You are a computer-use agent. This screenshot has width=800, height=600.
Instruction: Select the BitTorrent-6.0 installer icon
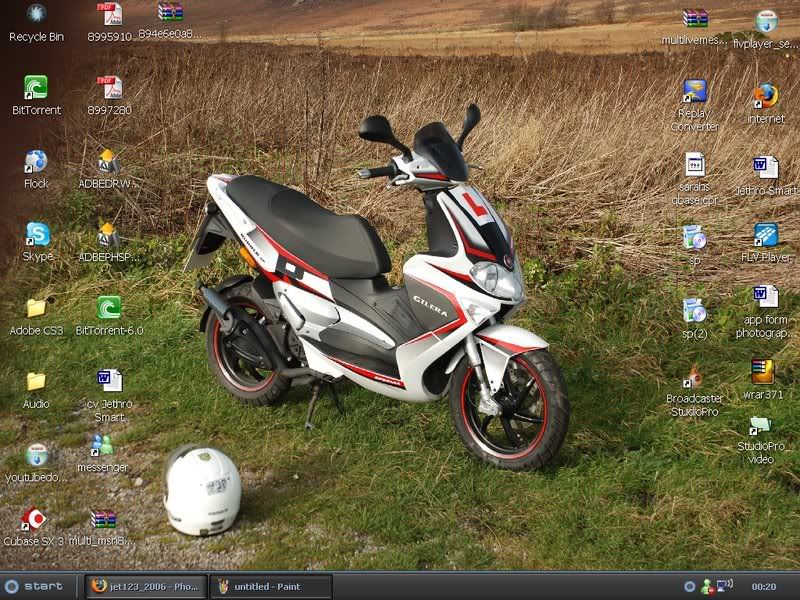[x=109, y=308]
